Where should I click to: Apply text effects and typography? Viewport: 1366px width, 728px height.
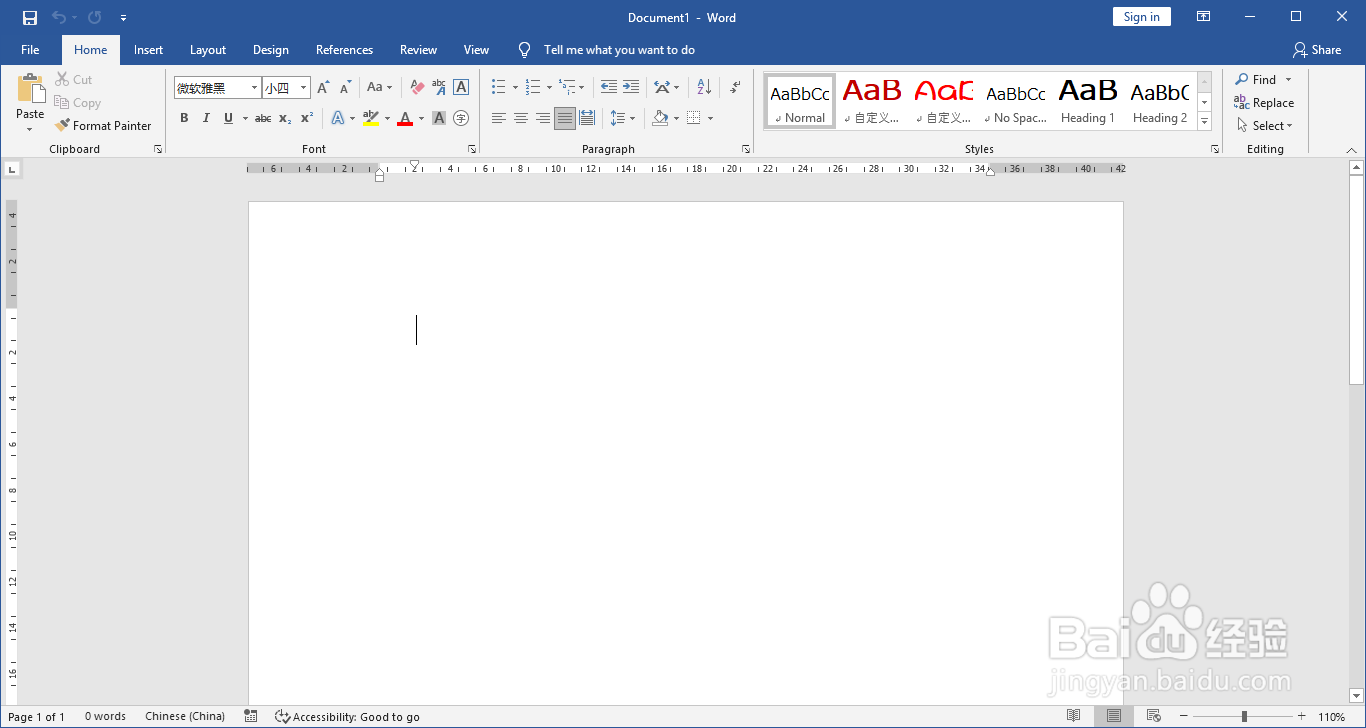pyautogui.click(x=337, y=118)
